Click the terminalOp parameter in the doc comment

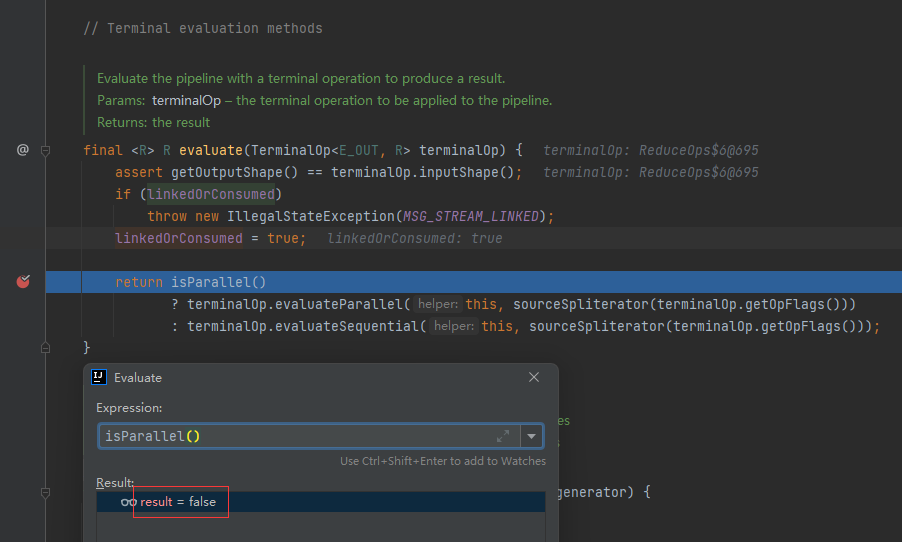(x=186, y=100)
